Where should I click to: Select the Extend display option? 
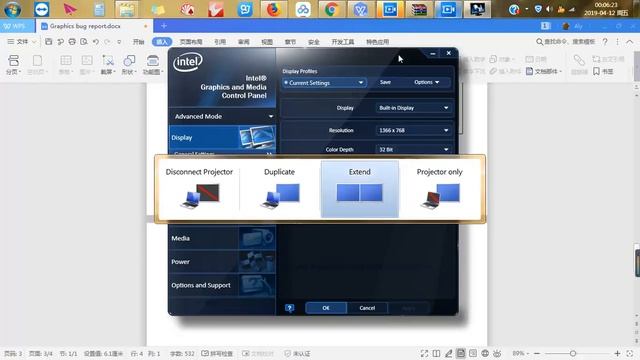point(360,189)
